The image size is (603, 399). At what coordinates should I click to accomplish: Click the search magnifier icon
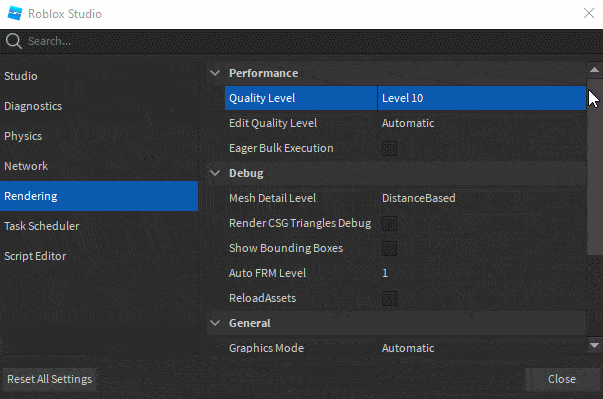[14, 41]
